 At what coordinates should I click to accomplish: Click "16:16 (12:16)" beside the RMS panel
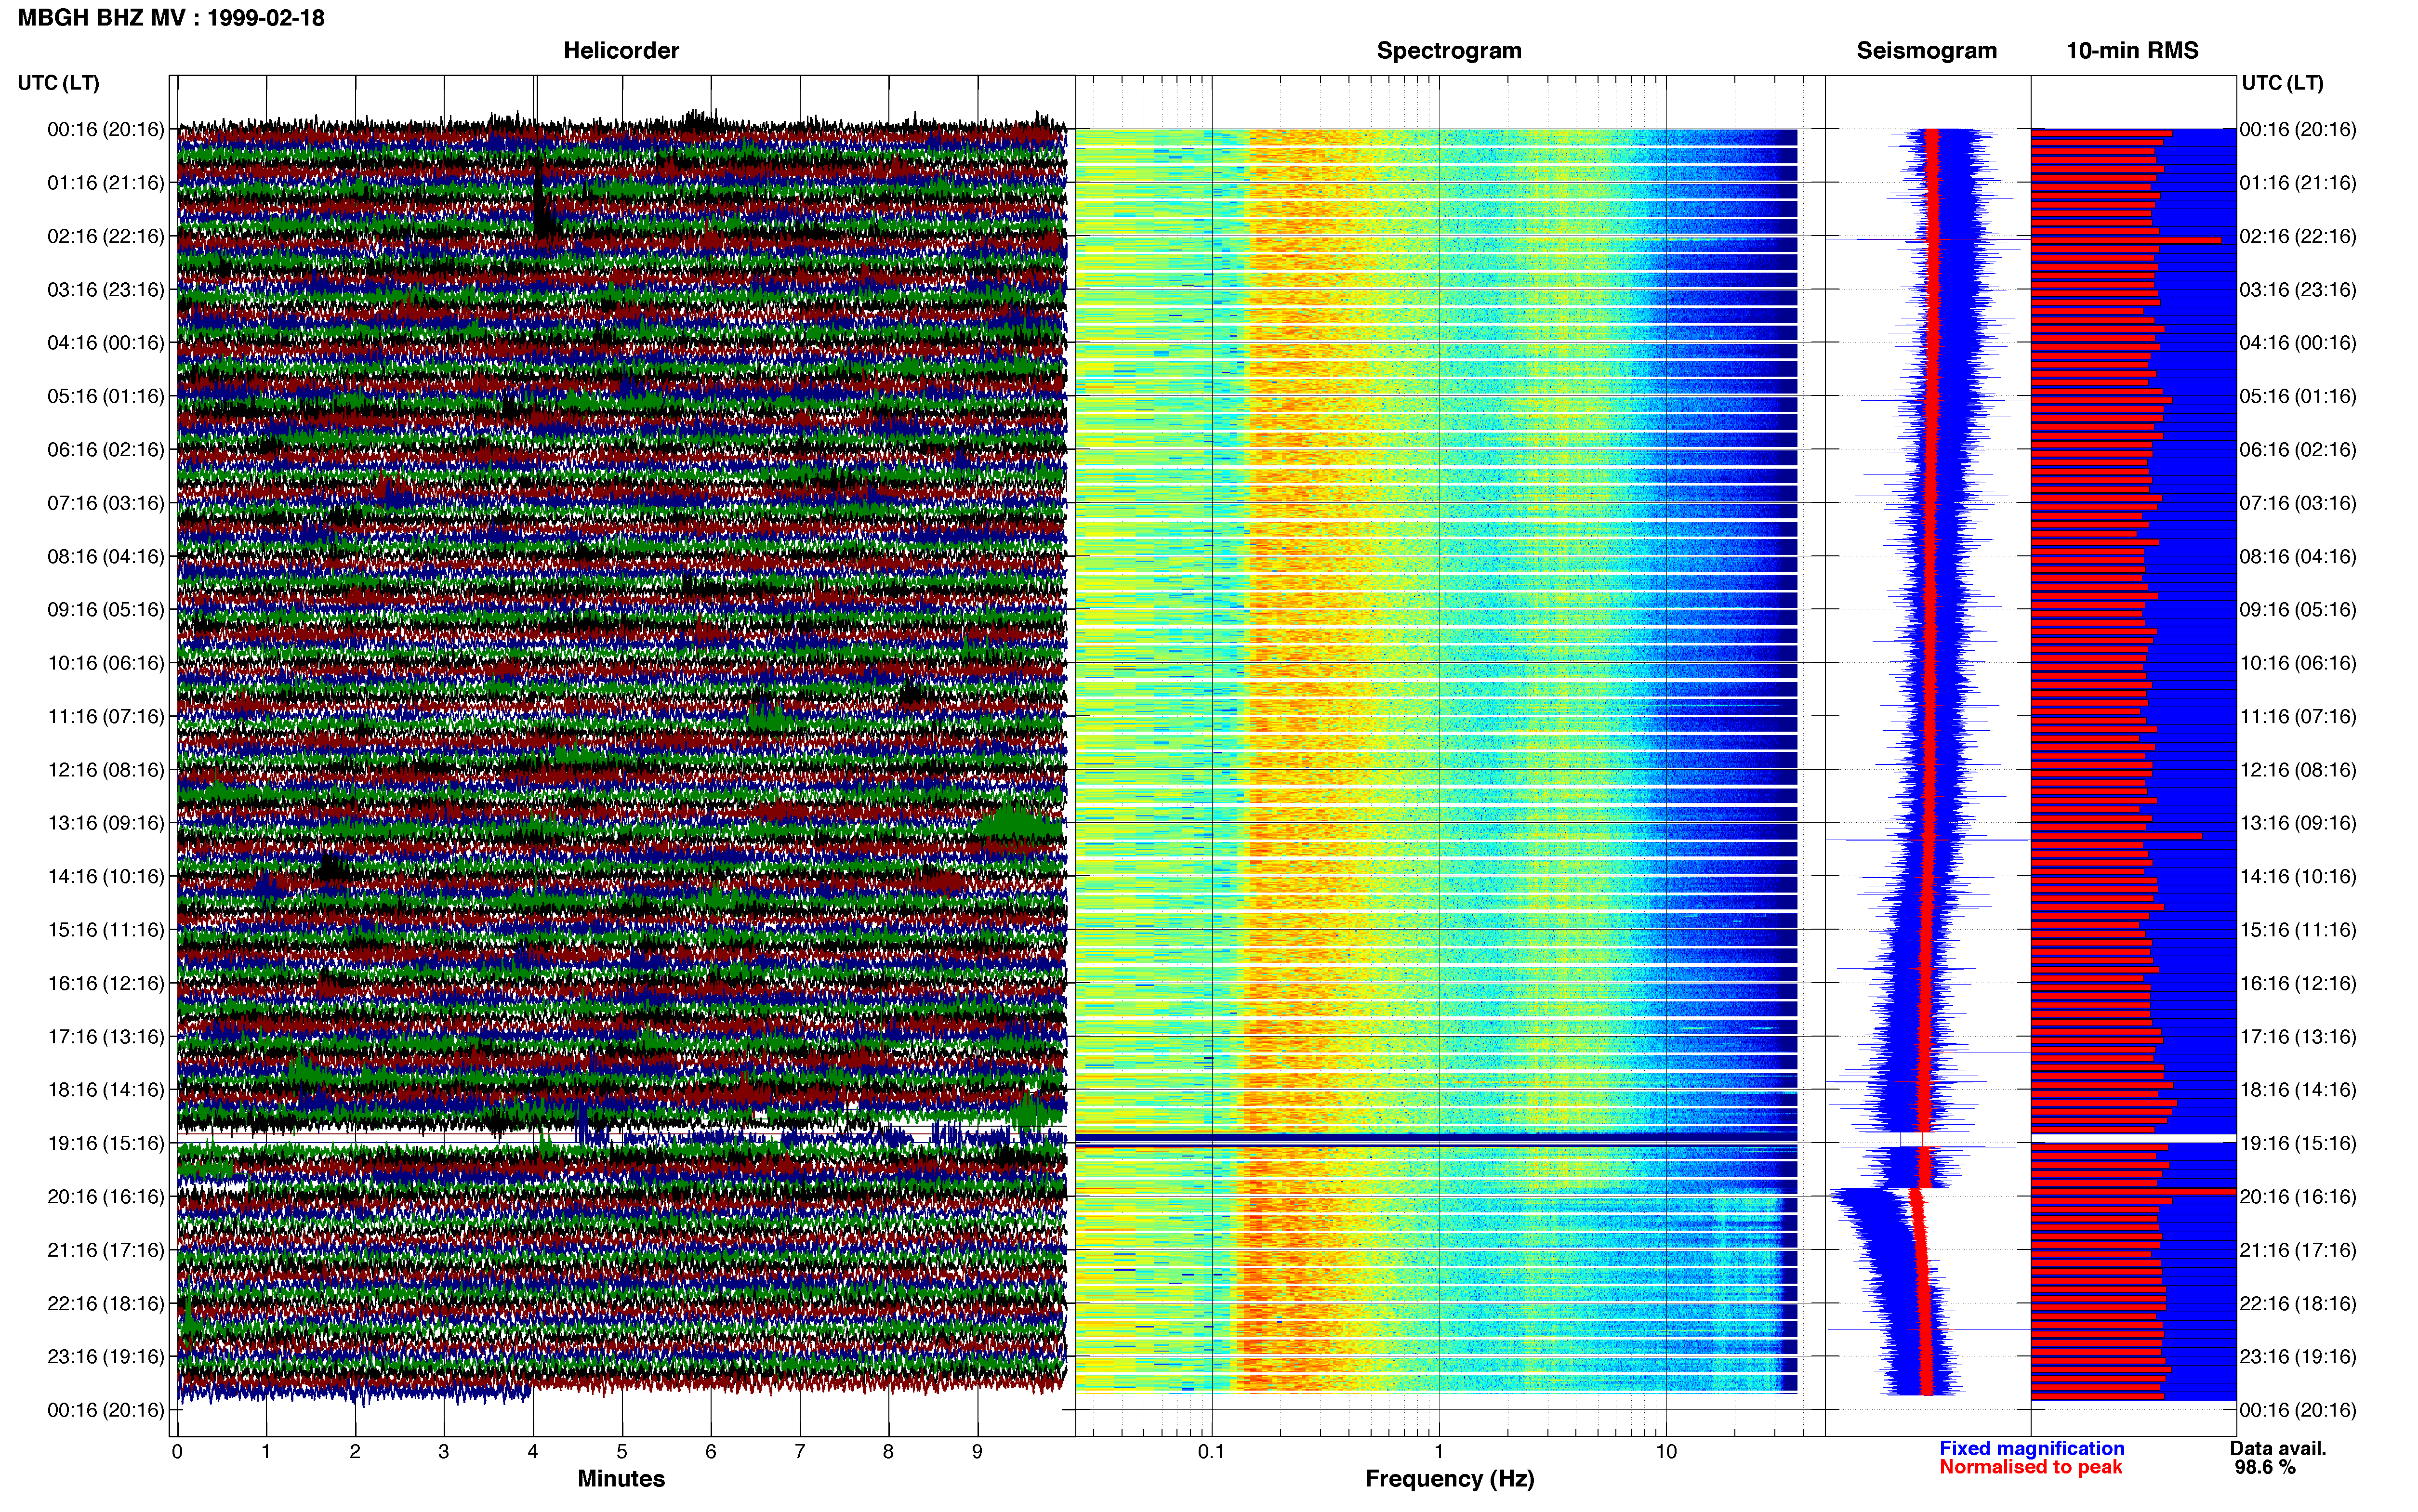pyautogui.click(x=2297, y=983)
